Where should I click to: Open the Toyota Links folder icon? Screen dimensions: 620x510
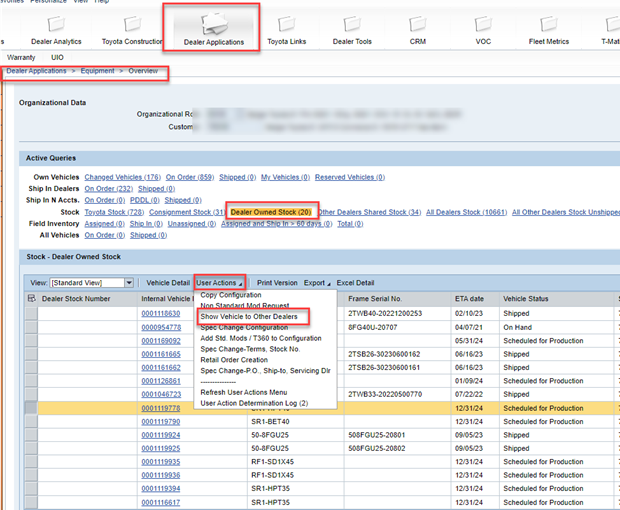[x=286, y=24]
